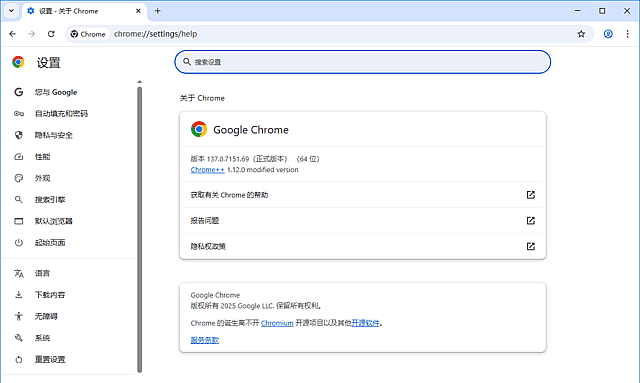Click version text 137.0.7151.69
The image size is (640, 383).
(x=228, y=159)
